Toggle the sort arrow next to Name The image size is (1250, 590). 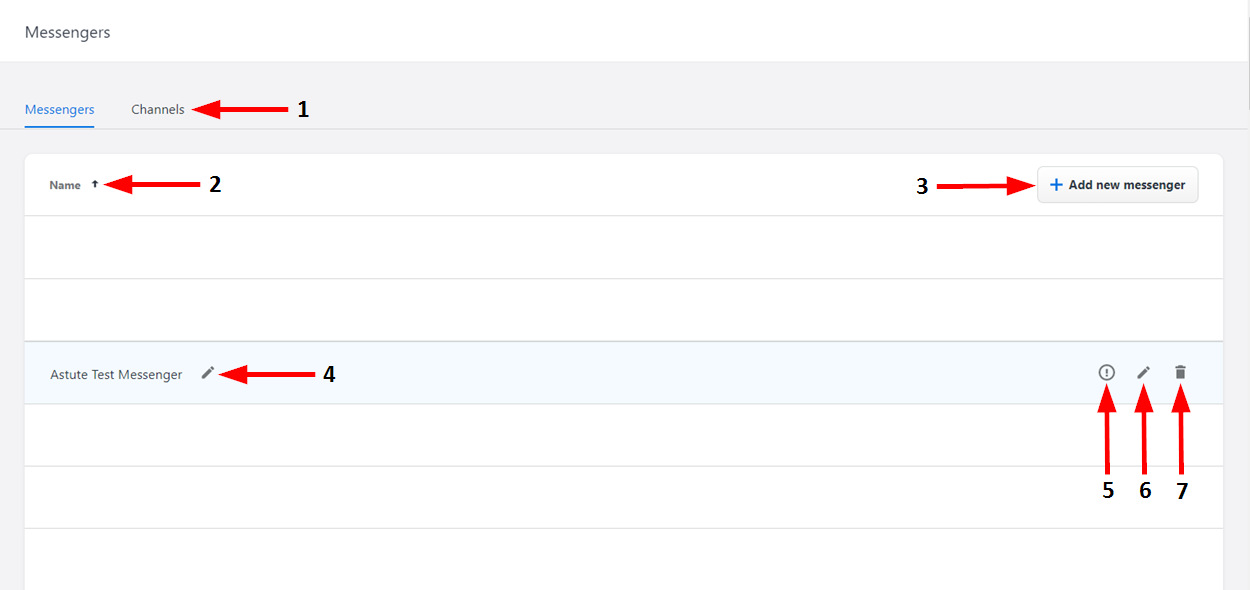[x=95, y=184]
